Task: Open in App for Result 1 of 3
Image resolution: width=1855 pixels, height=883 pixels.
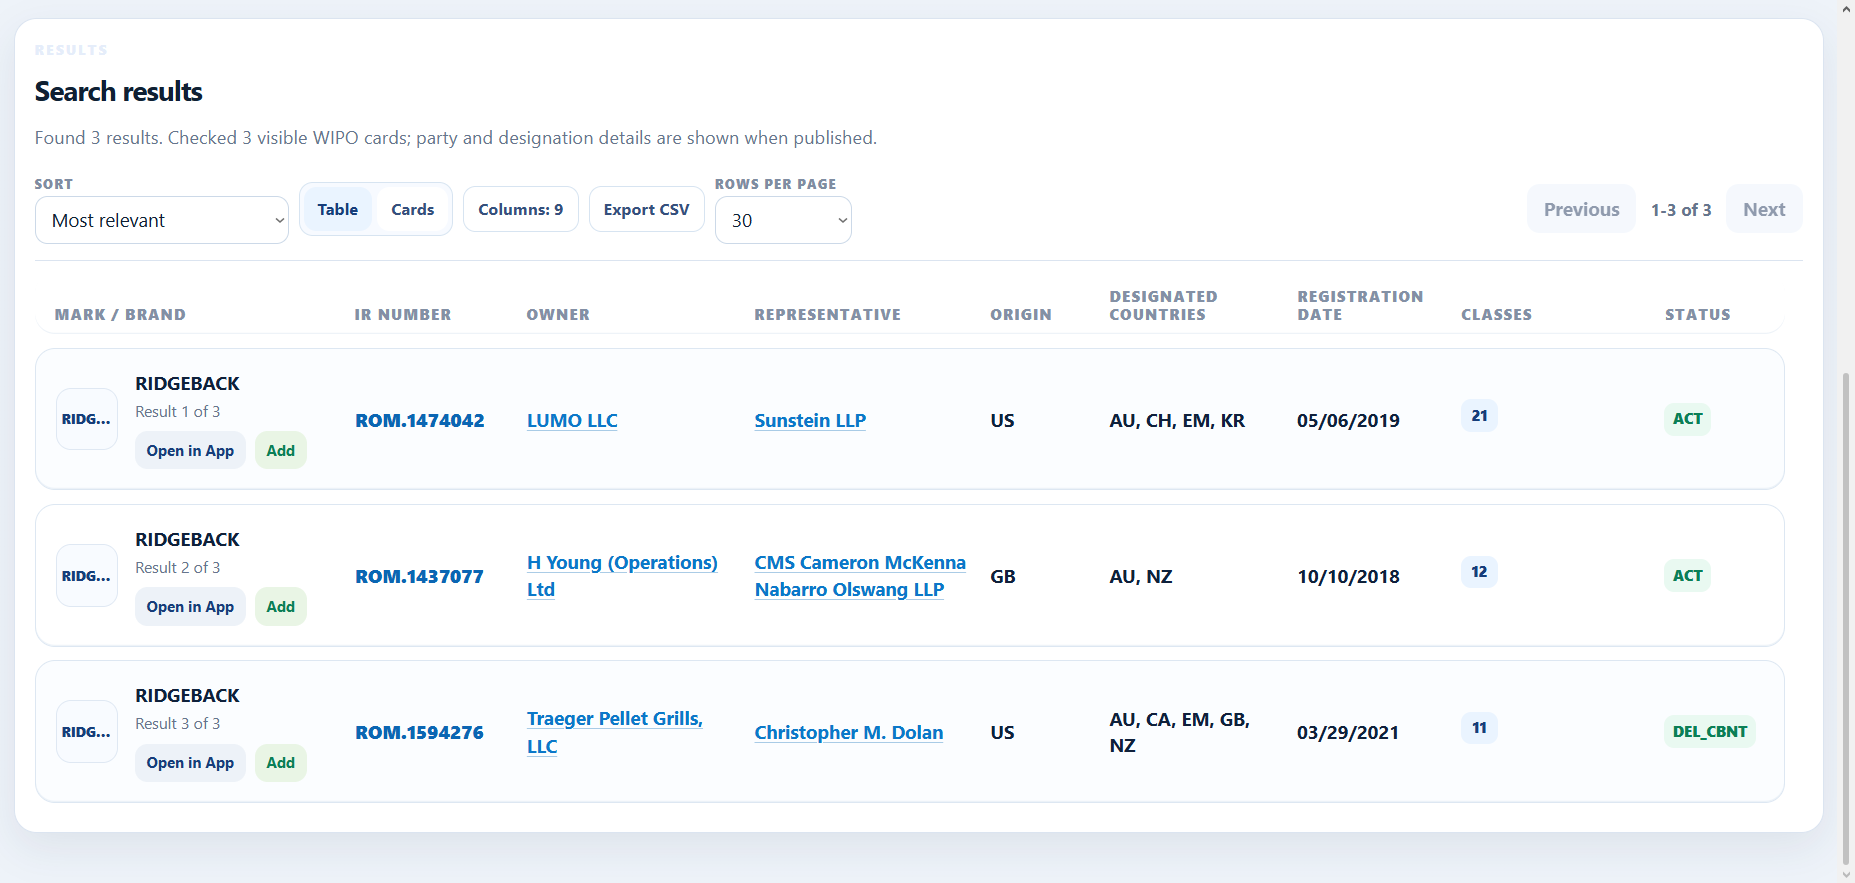Action: (190, 451)
